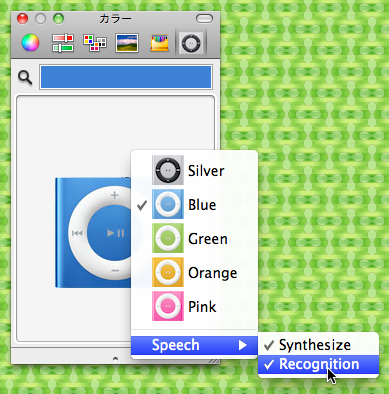Click the pink iPod thumbnail
The height and width of the screenshot is (394, 389).
(x=168, y=306)
